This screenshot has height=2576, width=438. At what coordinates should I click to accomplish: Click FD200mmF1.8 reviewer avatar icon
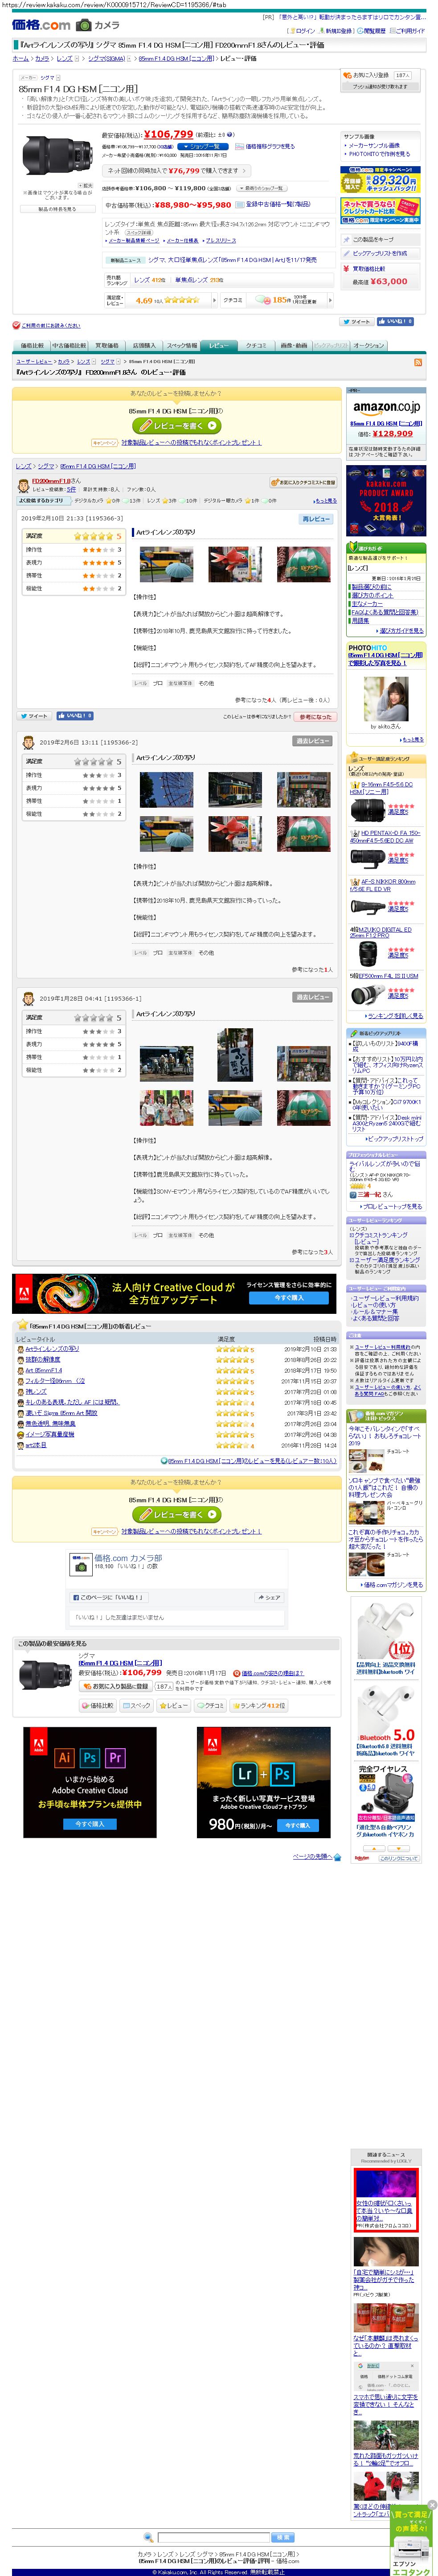pos(24,485)
